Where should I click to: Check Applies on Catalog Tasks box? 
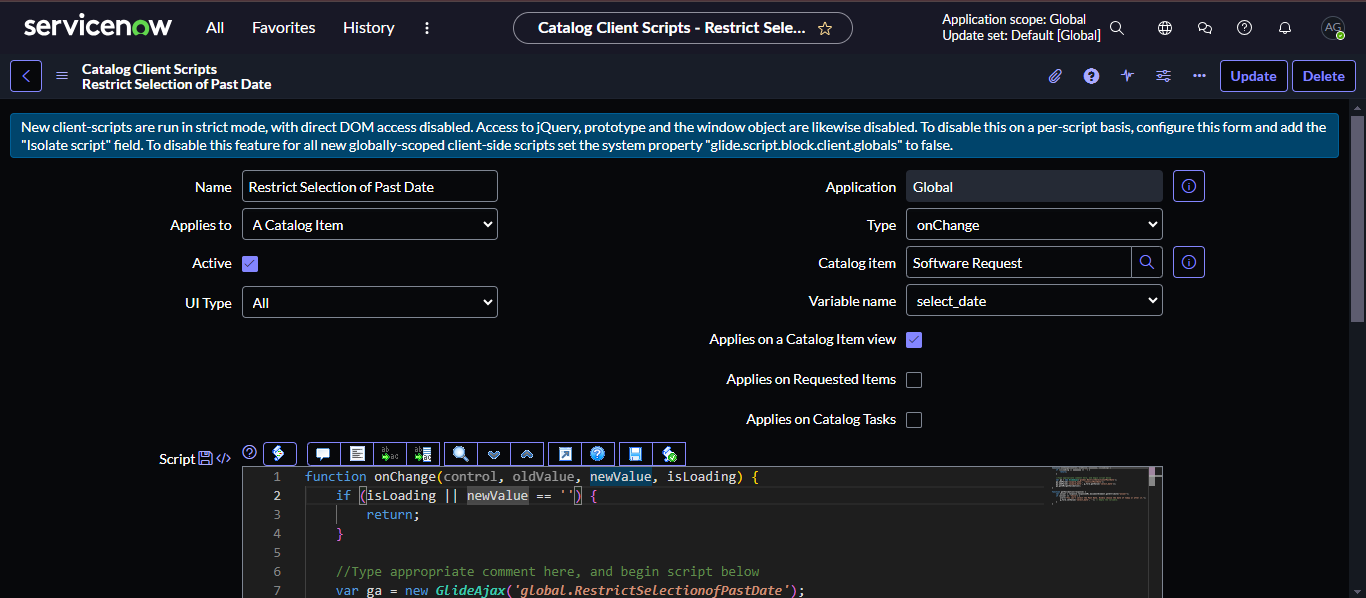point(914,420)
